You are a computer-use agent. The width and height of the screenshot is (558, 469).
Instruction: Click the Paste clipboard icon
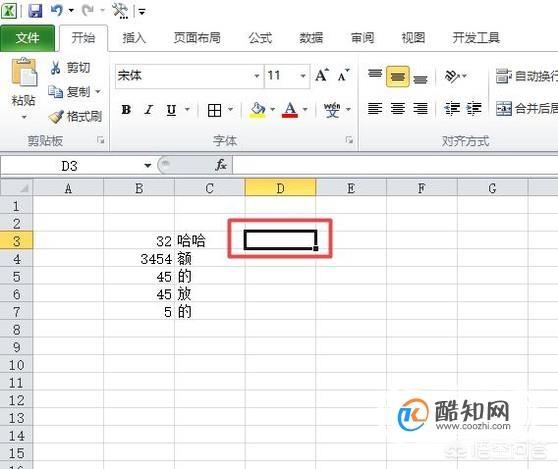[x=24, y=73]
